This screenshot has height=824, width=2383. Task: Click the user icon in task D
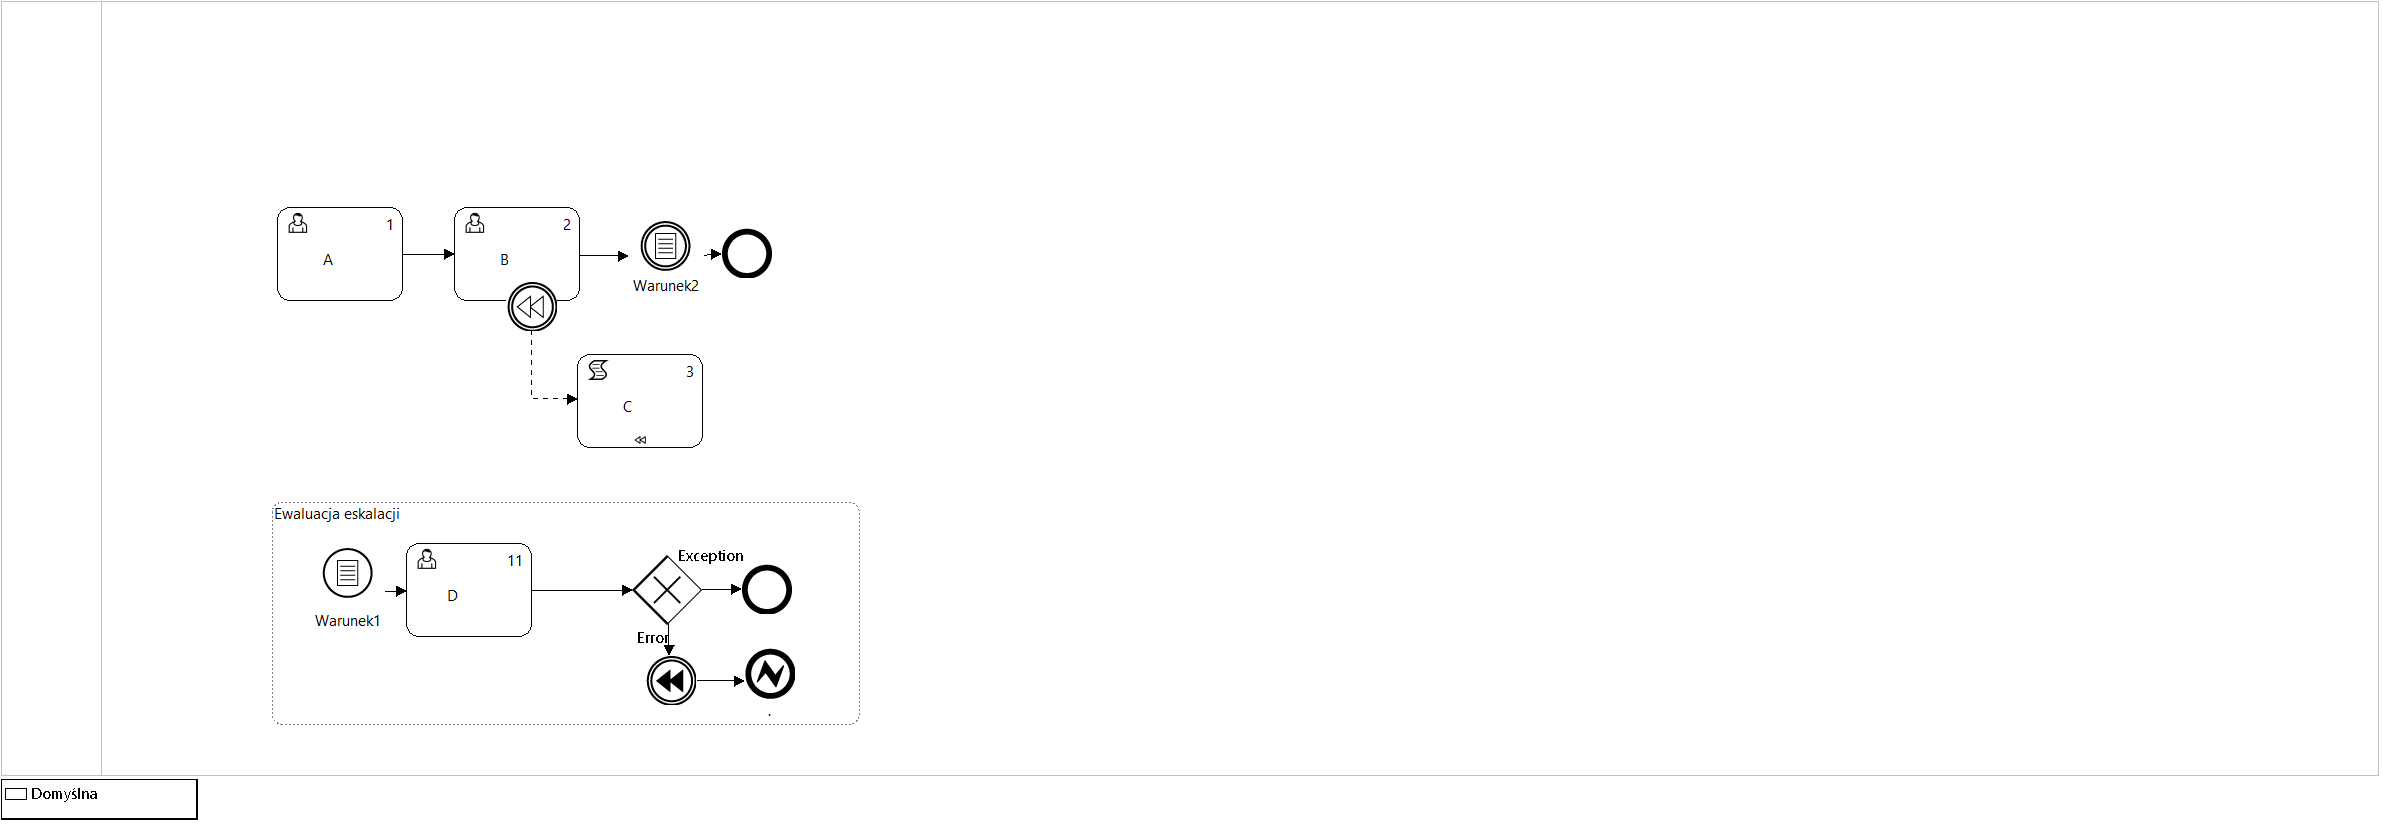427,559
